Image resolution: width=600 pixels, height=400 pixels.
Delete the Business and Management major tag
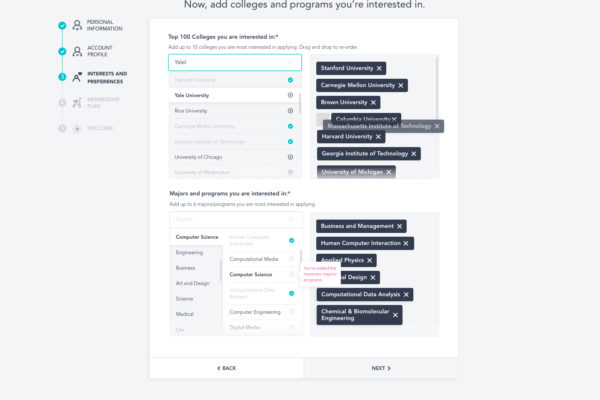tap(399, 226)
